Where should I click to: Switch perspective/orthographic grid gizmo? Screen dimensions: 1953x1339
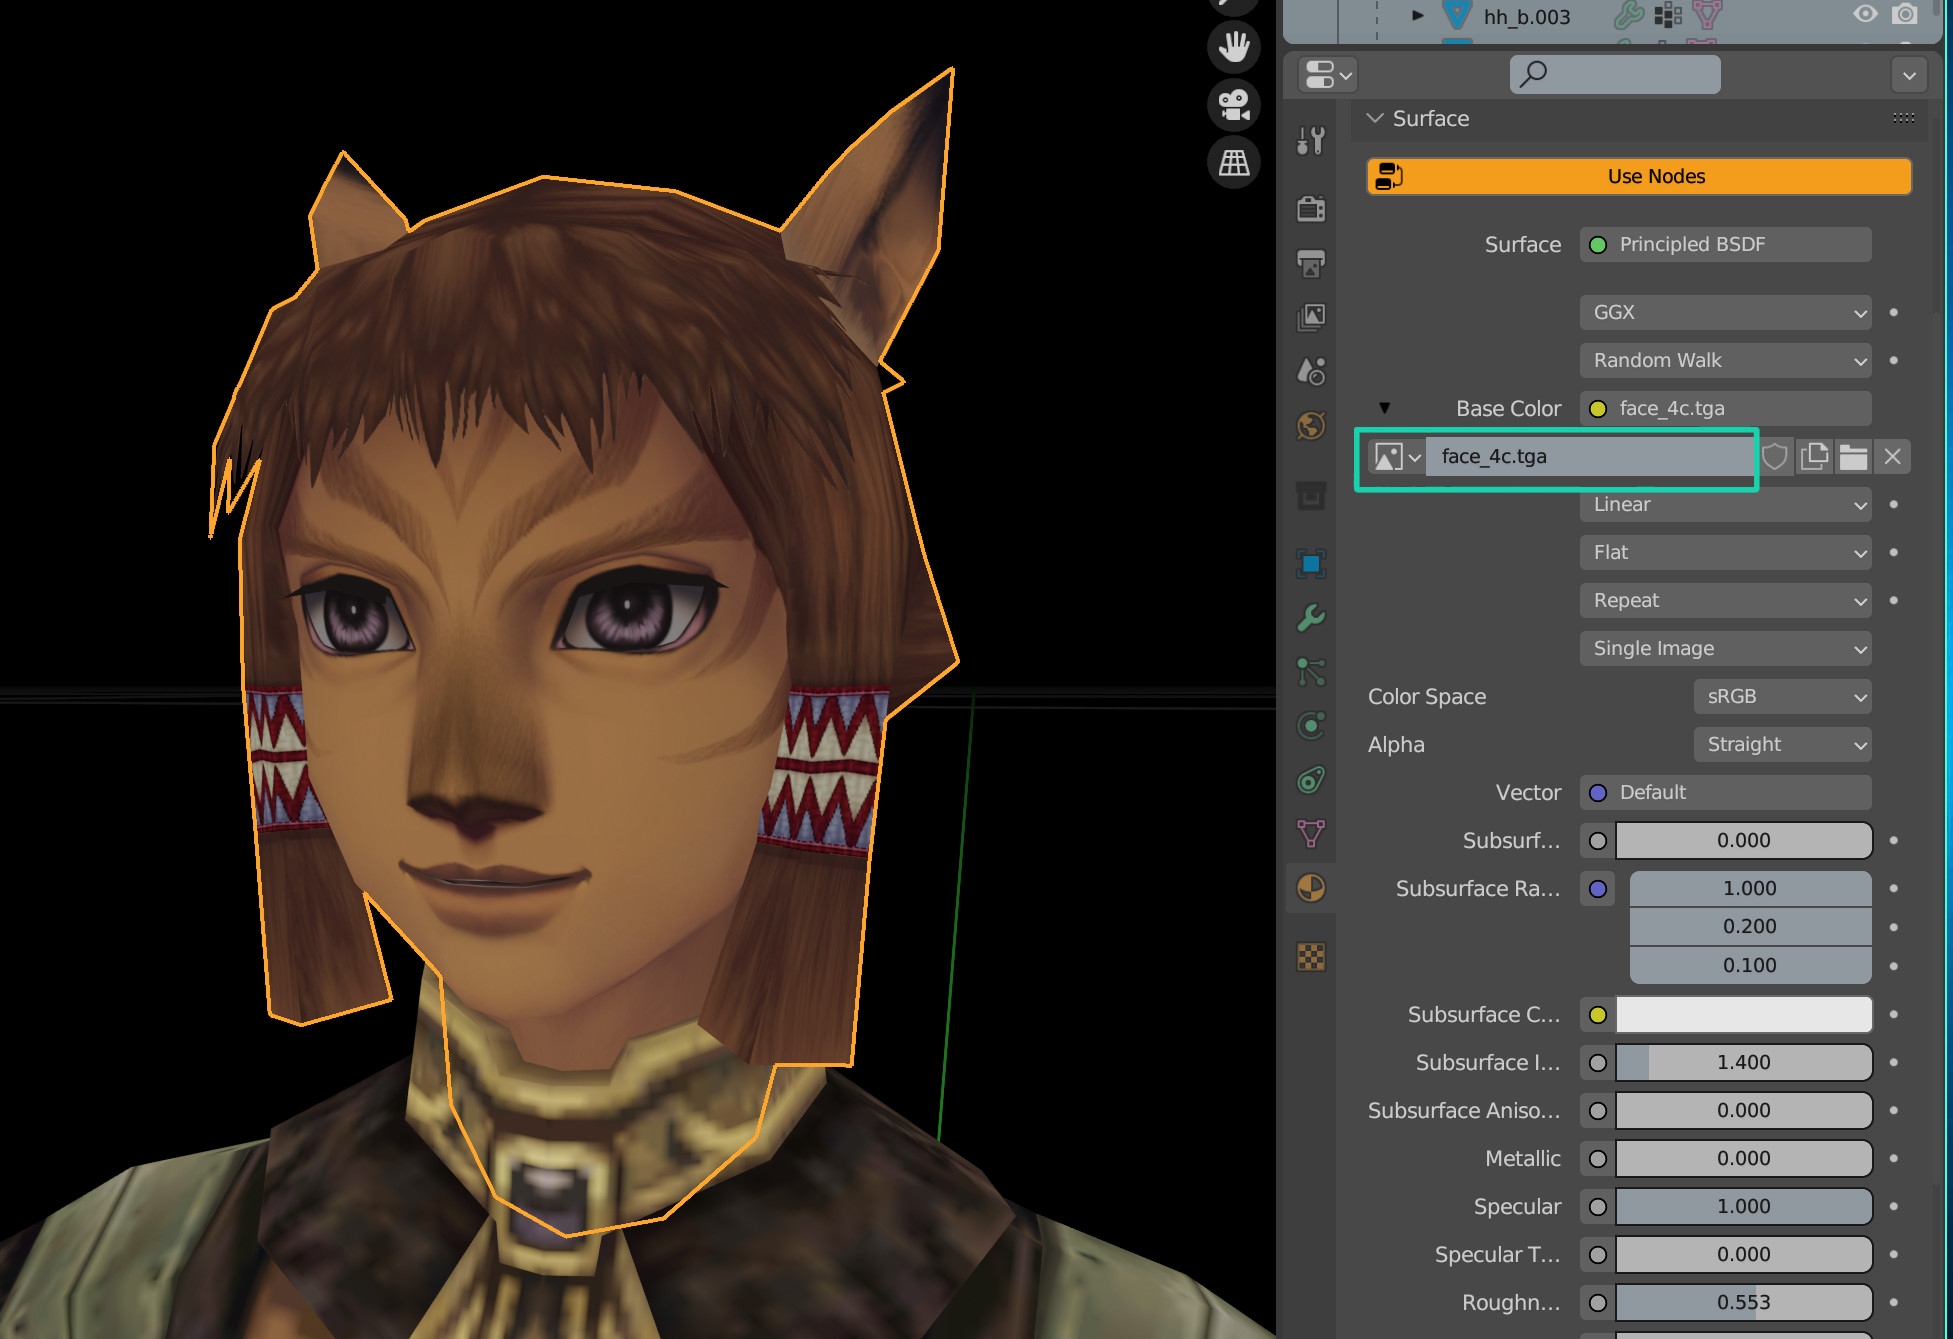pos(1234,163)
